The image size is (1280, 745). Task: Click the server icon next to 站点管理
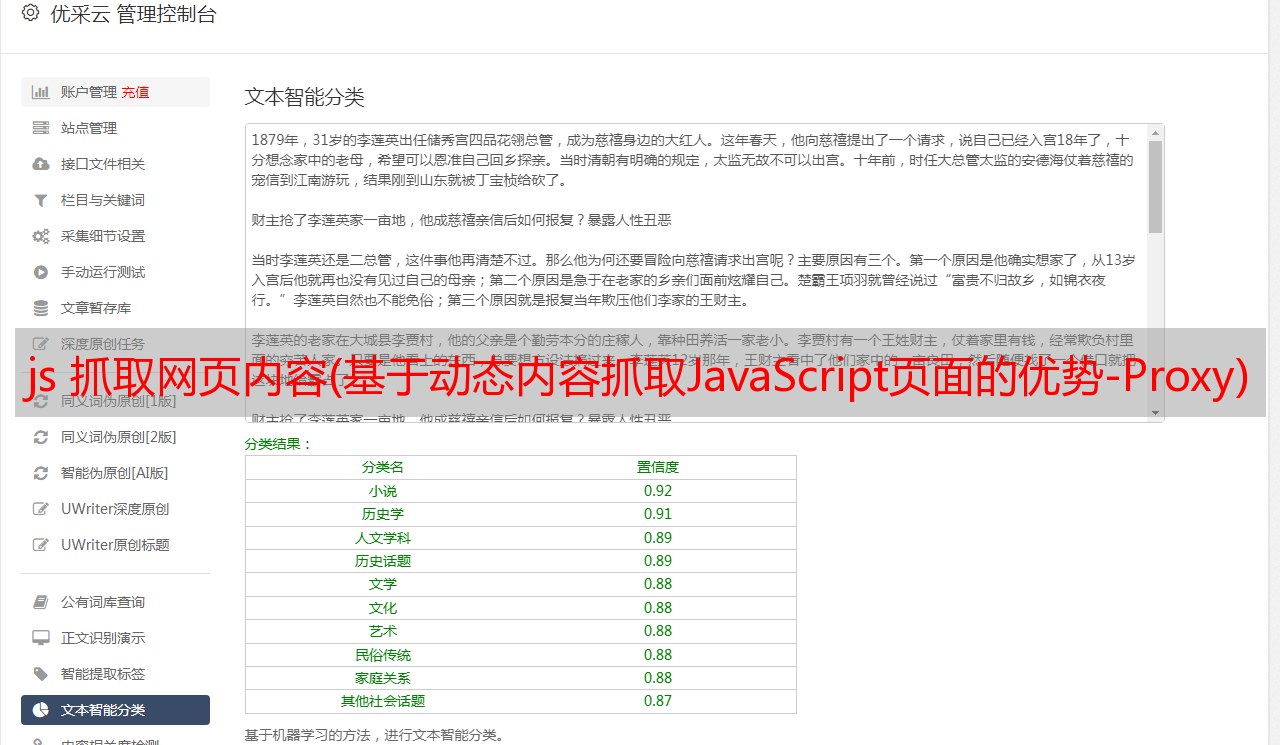[x=41, y=128]
